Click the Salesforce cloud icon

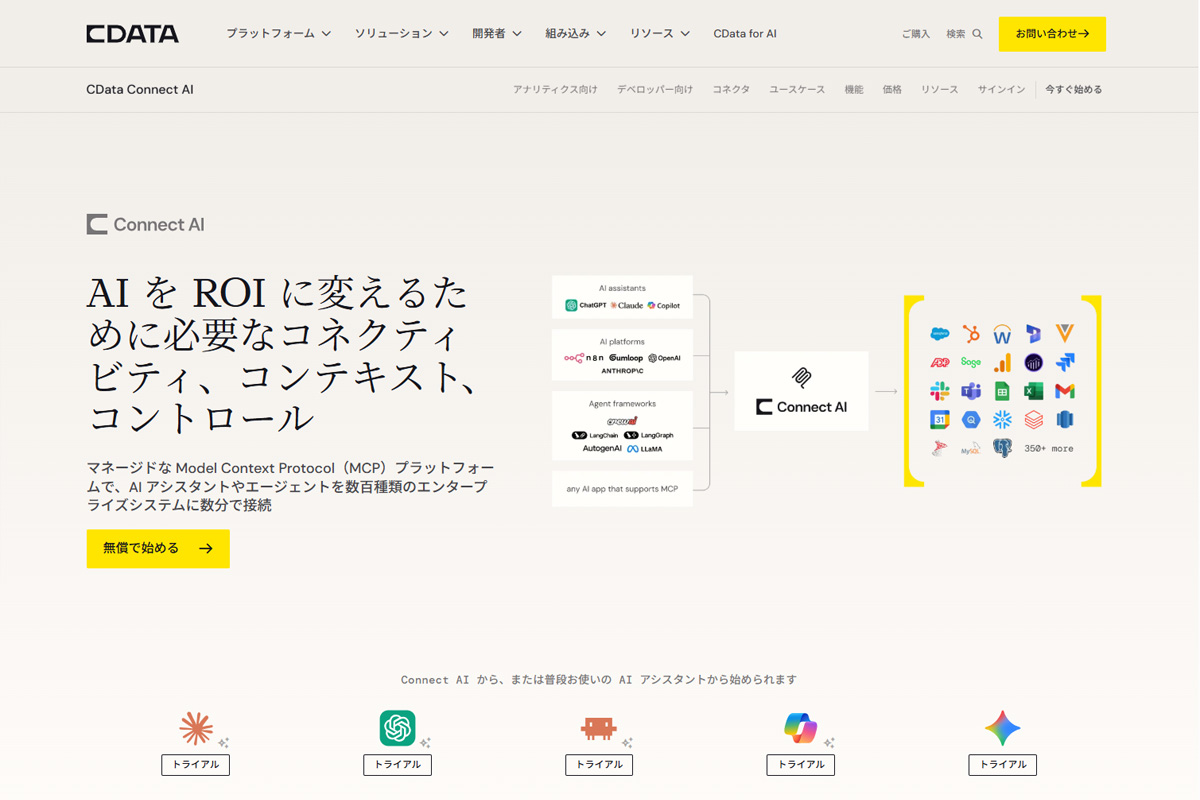[939, 334]
